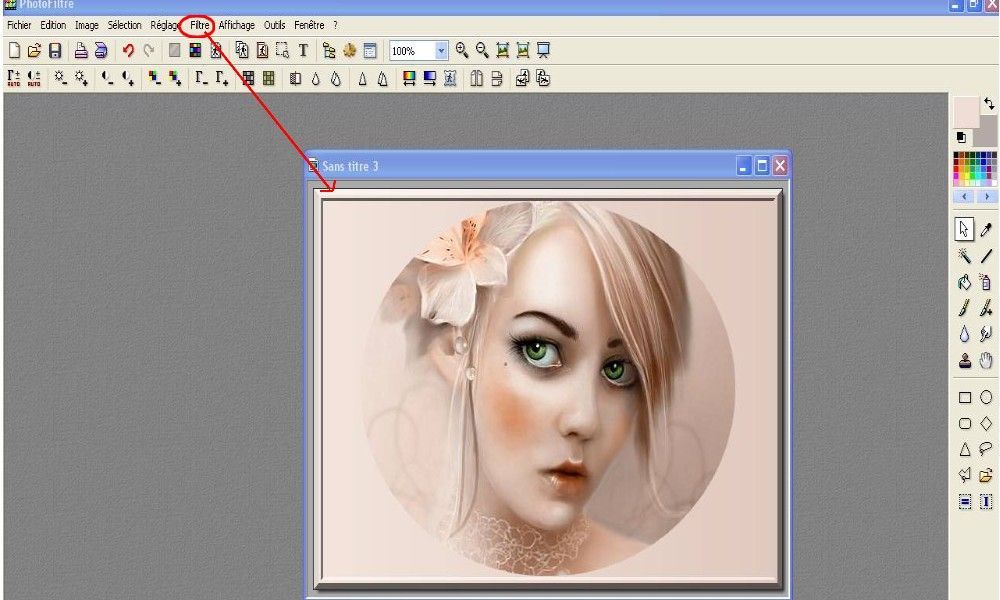1000x600 pixels.
Task: Increase gamma with the Γ plus icon
Action: pyautogui.click(x=222, y=78)
